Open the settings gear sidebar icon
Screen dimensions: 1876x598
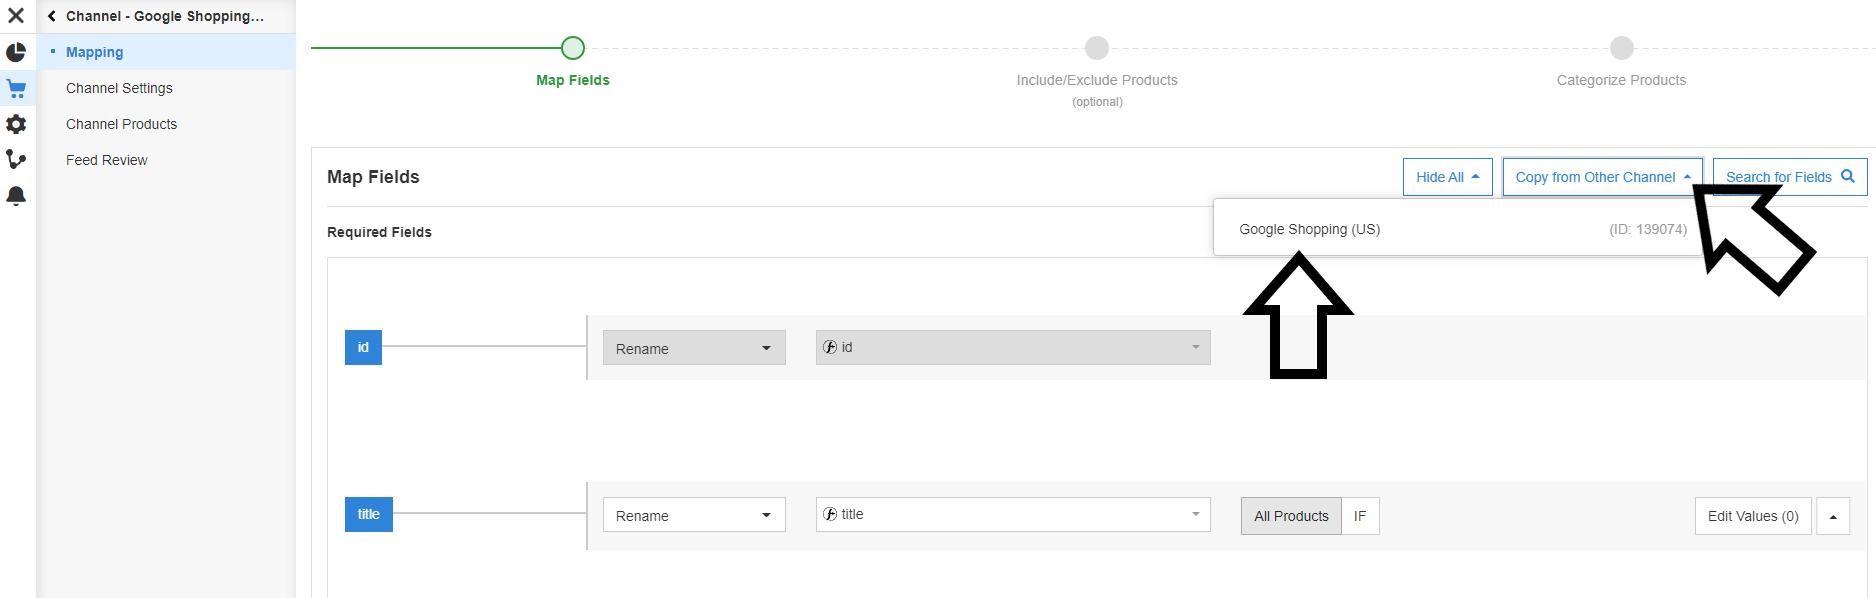tap(16, 124)
